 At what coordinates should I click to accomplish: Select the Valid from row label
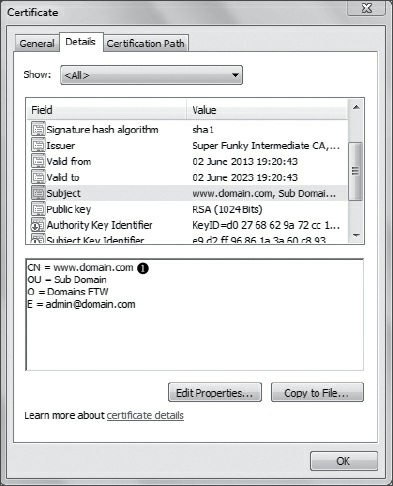pyautogui.click(x=69, y=162)
